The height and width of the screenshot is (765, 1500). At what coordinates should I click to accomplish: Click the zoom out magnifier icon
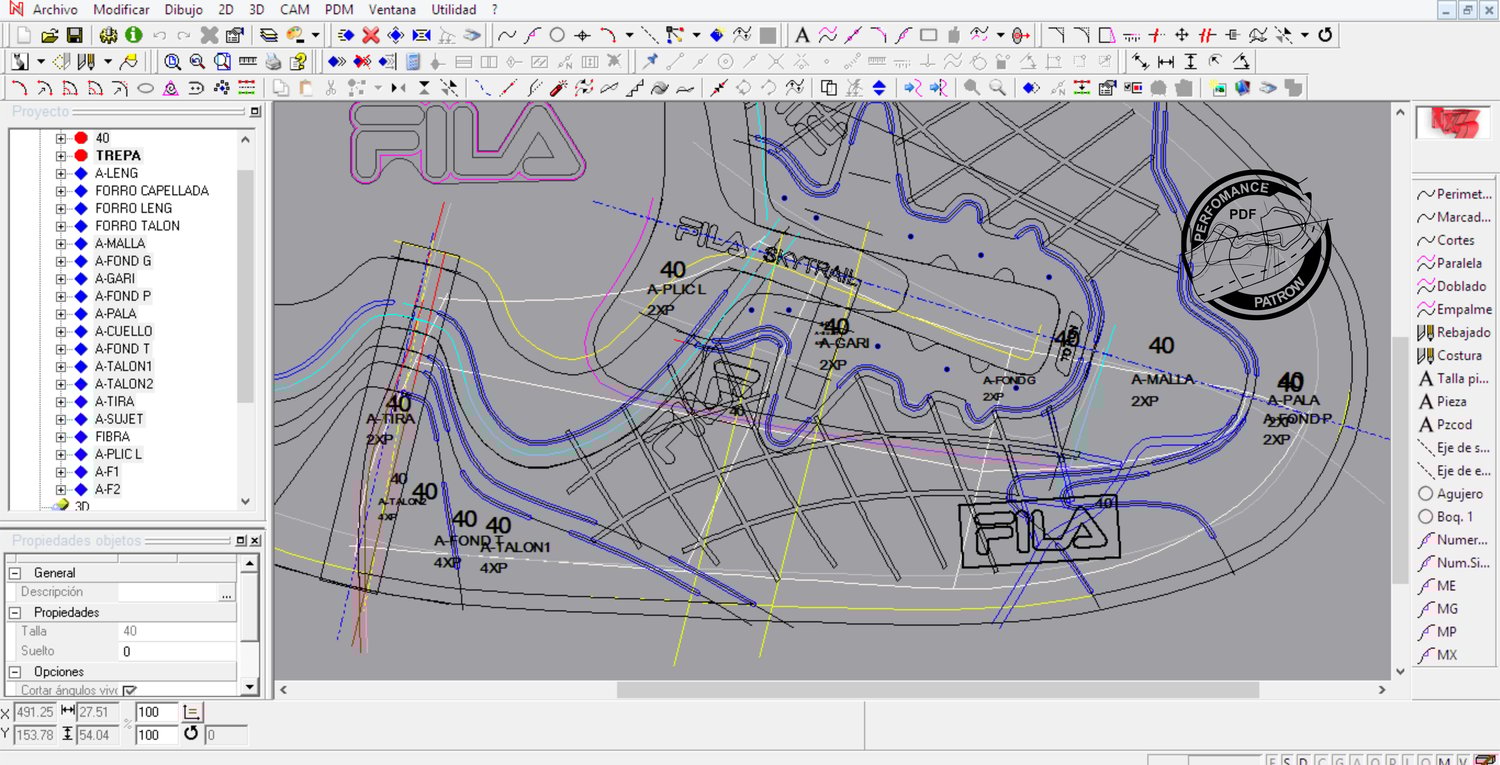pyautogui.click(x=197, y=62)
